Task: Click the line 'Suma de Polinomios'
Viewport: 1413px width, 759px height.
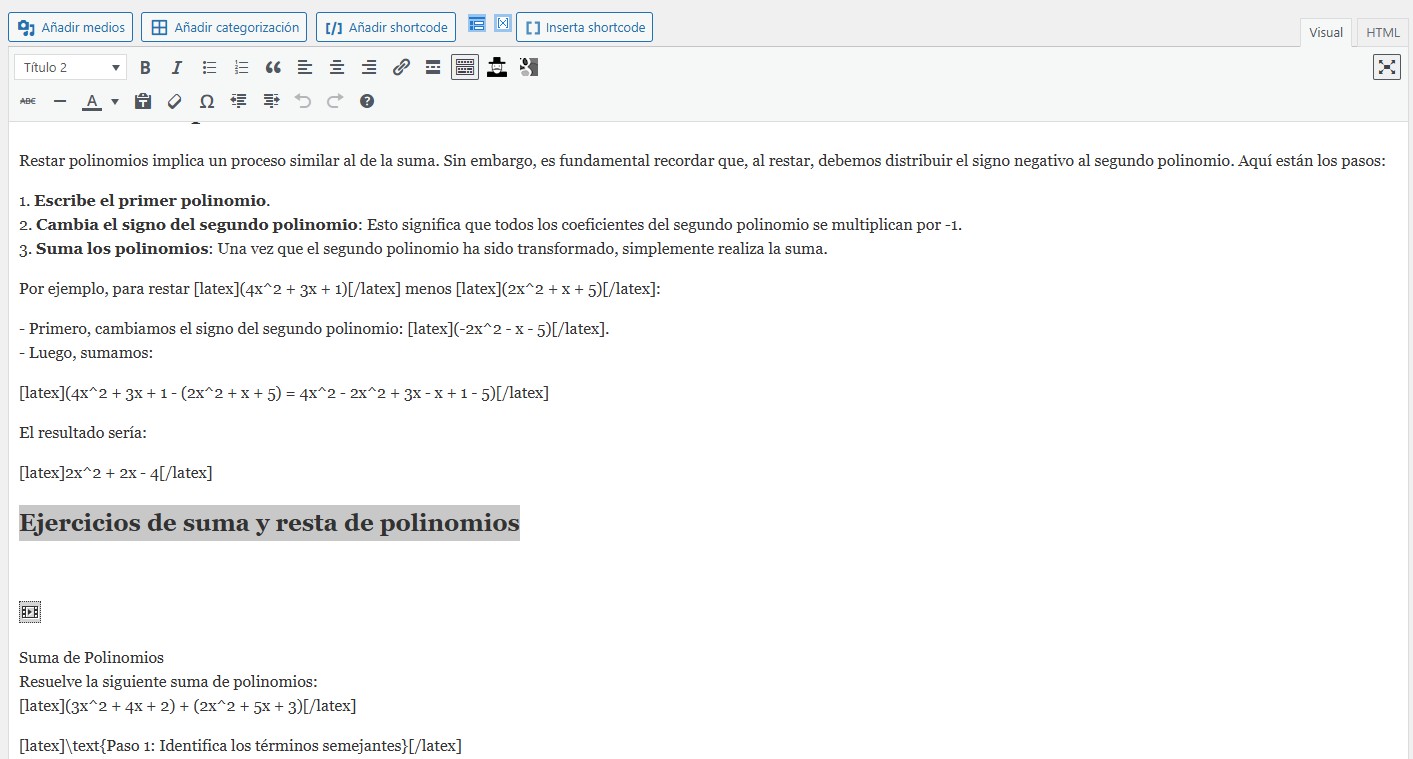Action: pyautogui.click(x=91, y=658)
